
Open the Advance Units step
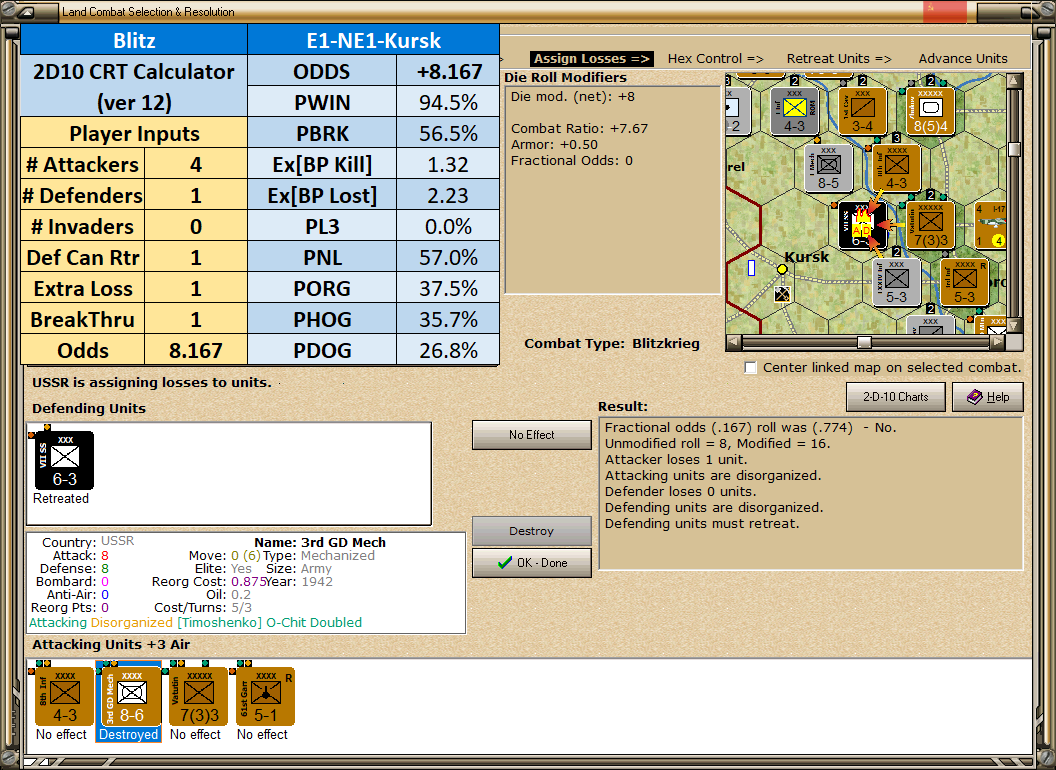(x=963, y=59)
